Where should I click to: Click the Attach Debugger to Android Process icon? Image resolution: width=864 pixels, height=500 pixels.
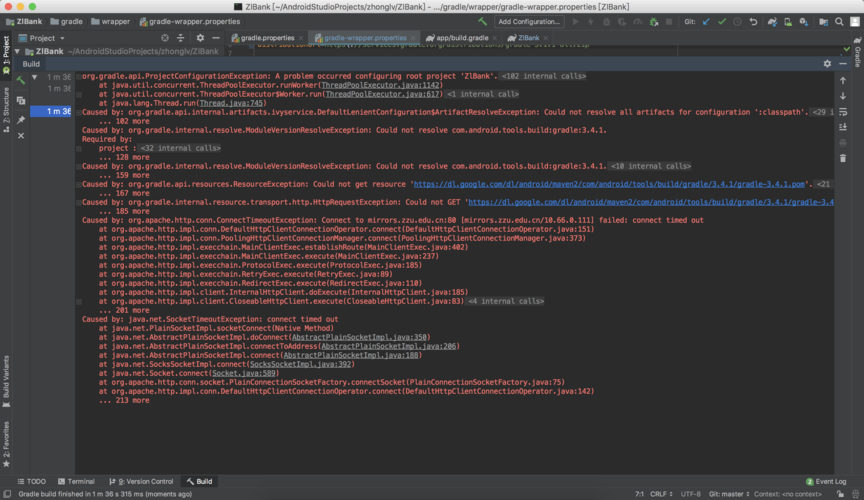tap(654, 21)
